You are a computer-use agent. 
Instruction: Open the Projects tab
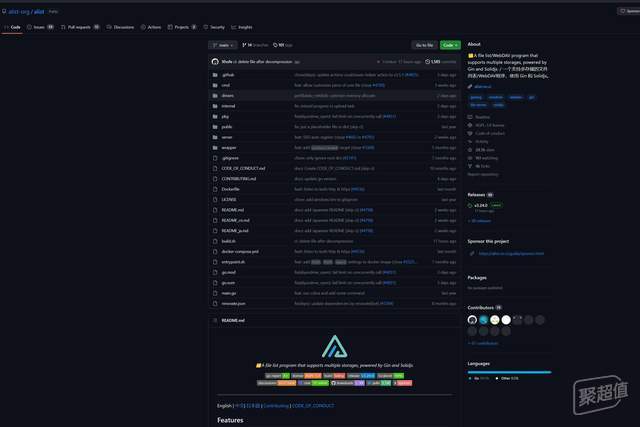coord(182,27)
